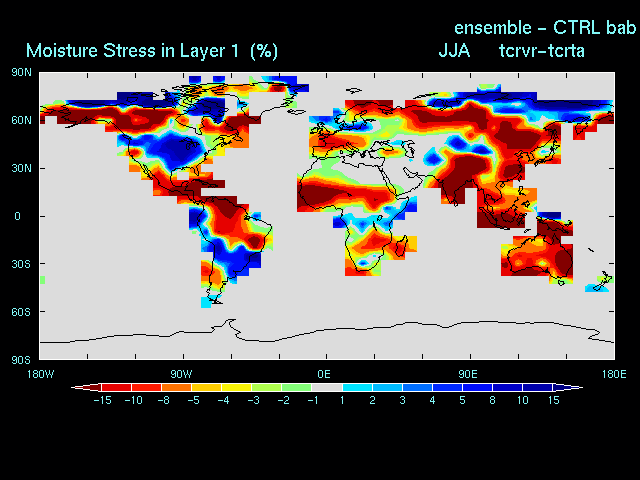Select the gray swatch between -1 and 1
The image size is (640, 480).
point(327,387)
